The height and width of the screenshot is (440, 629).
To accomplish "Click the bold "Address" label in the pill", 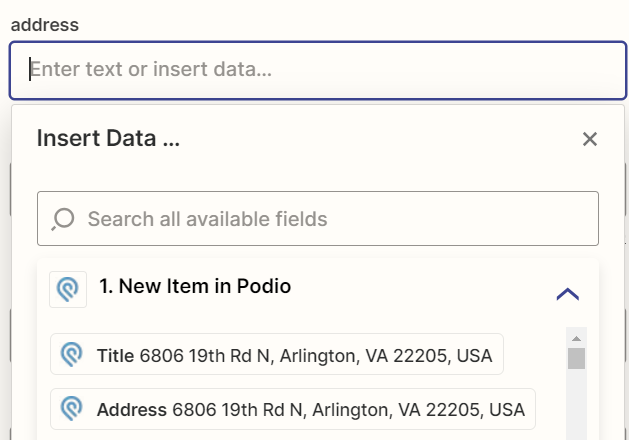I will (132, 410).
